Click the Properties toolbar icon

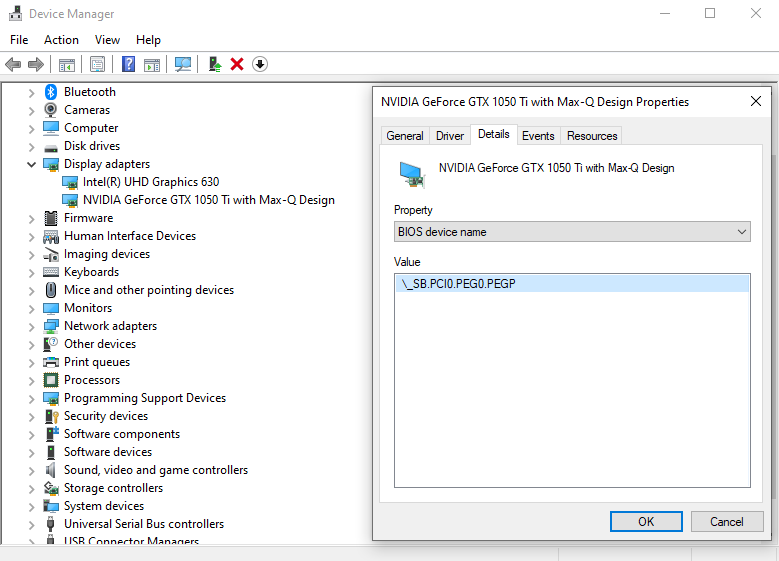pos(97,64)
